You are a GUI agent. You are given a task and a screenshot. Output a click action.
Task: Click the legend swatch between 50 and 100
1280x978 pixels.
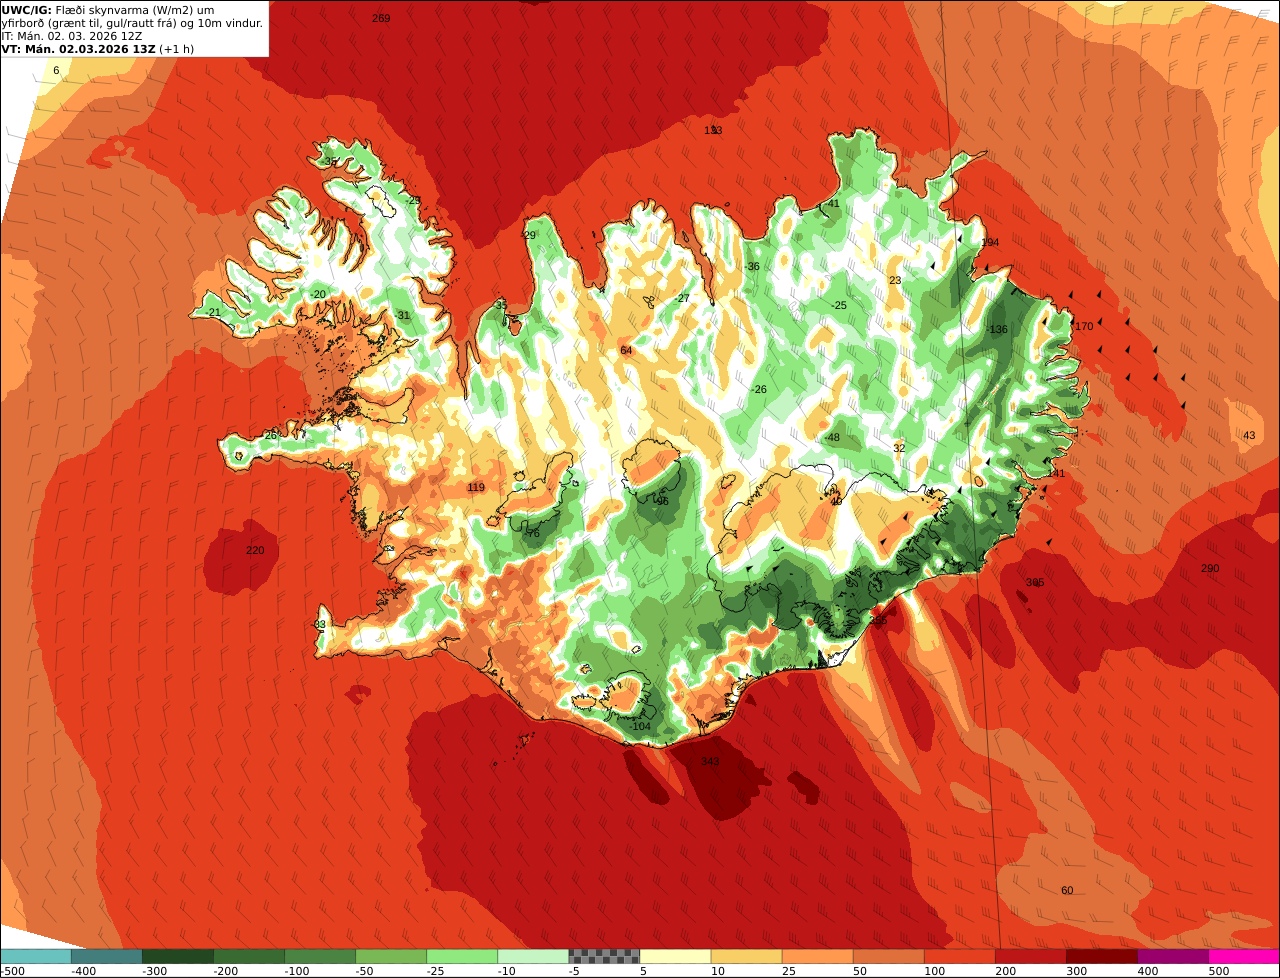pyautogui.click(x=888, y=956)
